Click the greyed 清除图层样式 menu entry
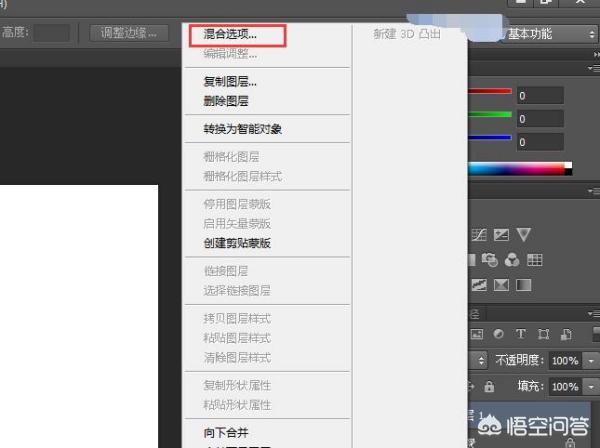 point(237,358)
